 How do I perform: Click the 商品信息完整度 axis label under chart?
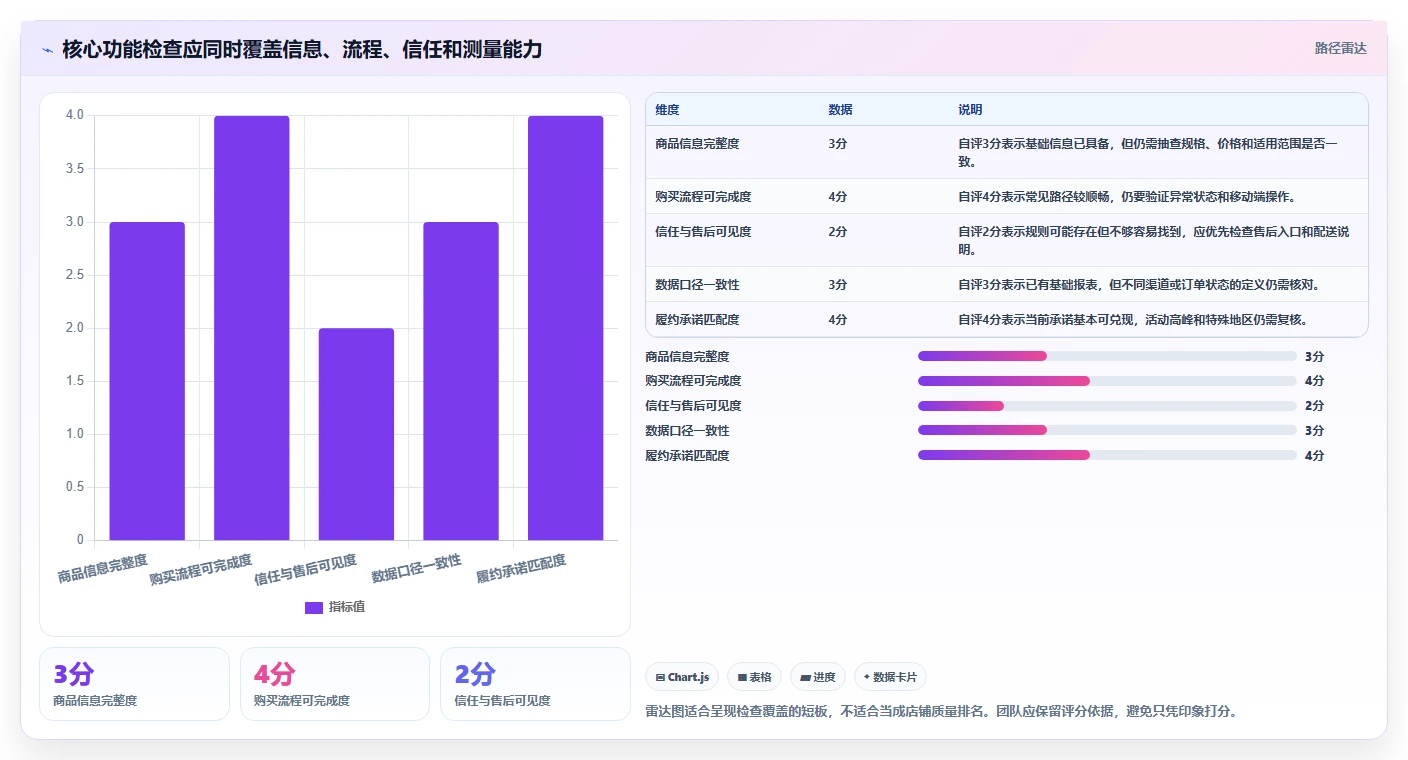(103, 568)
